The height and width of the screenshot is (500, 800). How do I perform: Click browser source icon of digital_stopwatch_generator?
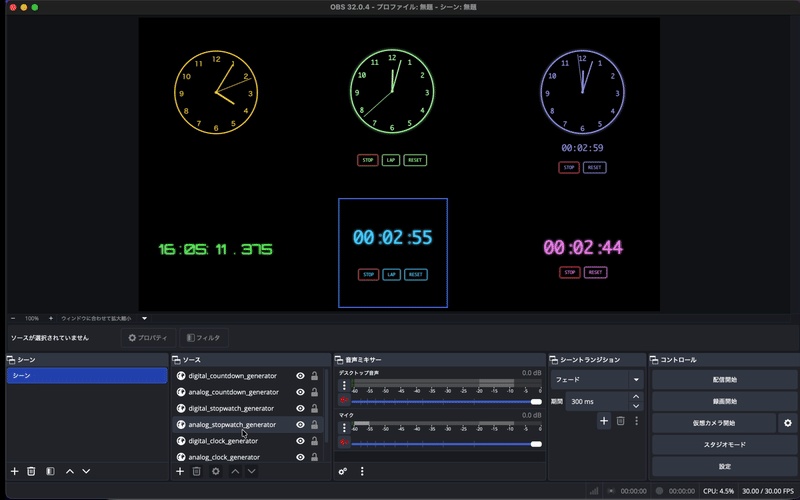point(181,408)
